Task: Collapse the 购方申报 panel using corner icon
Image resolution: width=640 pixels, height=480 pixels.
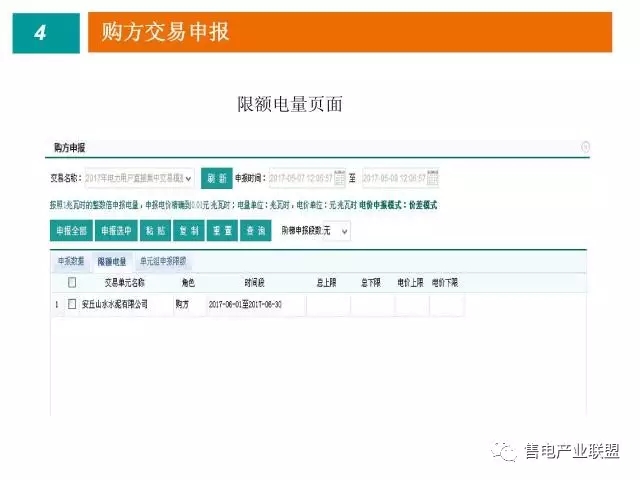Action: click(585, 146)
